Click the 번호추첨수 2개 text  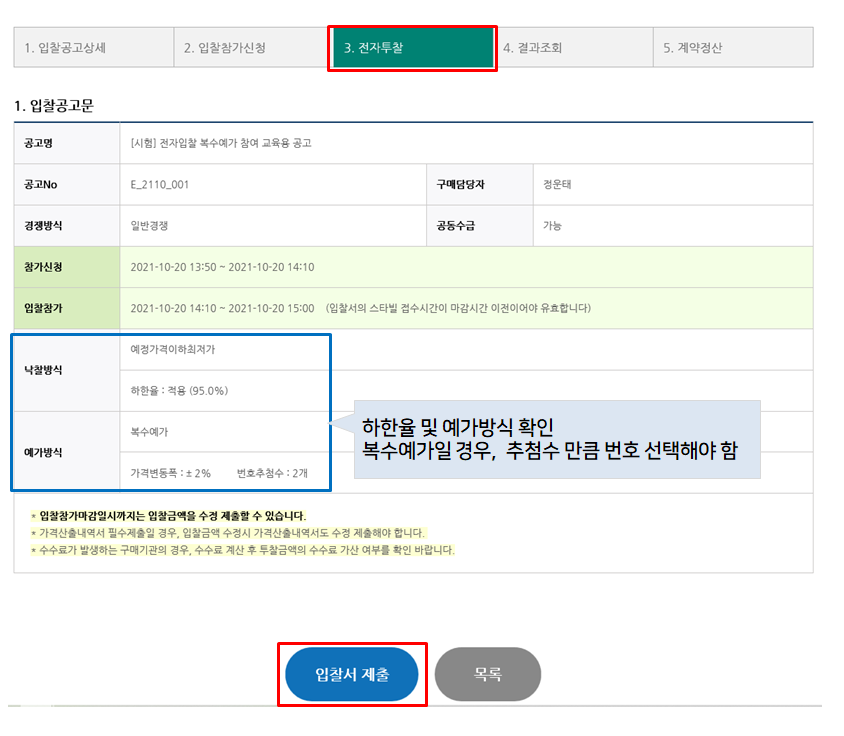[272, 472]
